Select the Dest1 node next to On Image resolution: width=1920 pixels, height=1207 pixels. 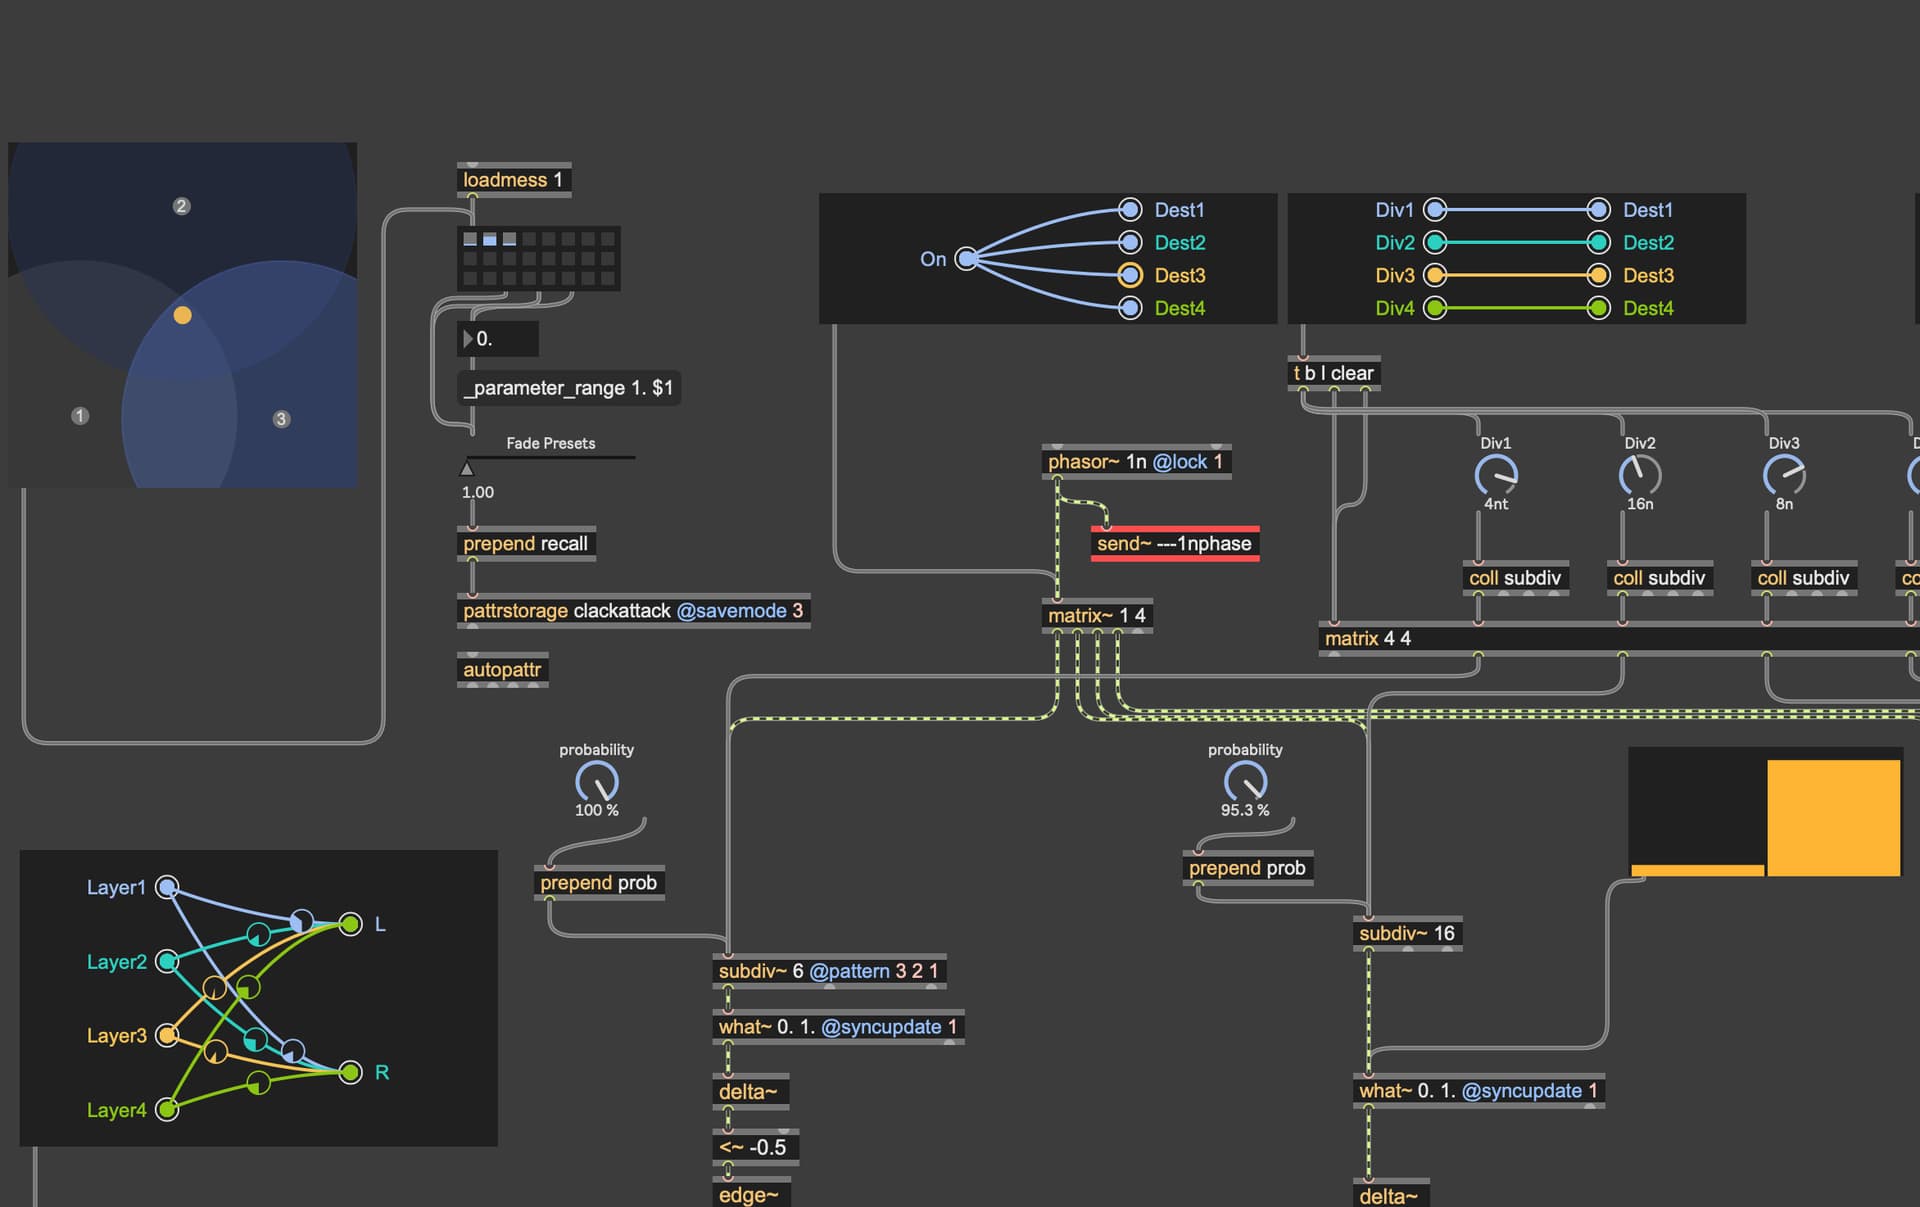click(1130, 210)
